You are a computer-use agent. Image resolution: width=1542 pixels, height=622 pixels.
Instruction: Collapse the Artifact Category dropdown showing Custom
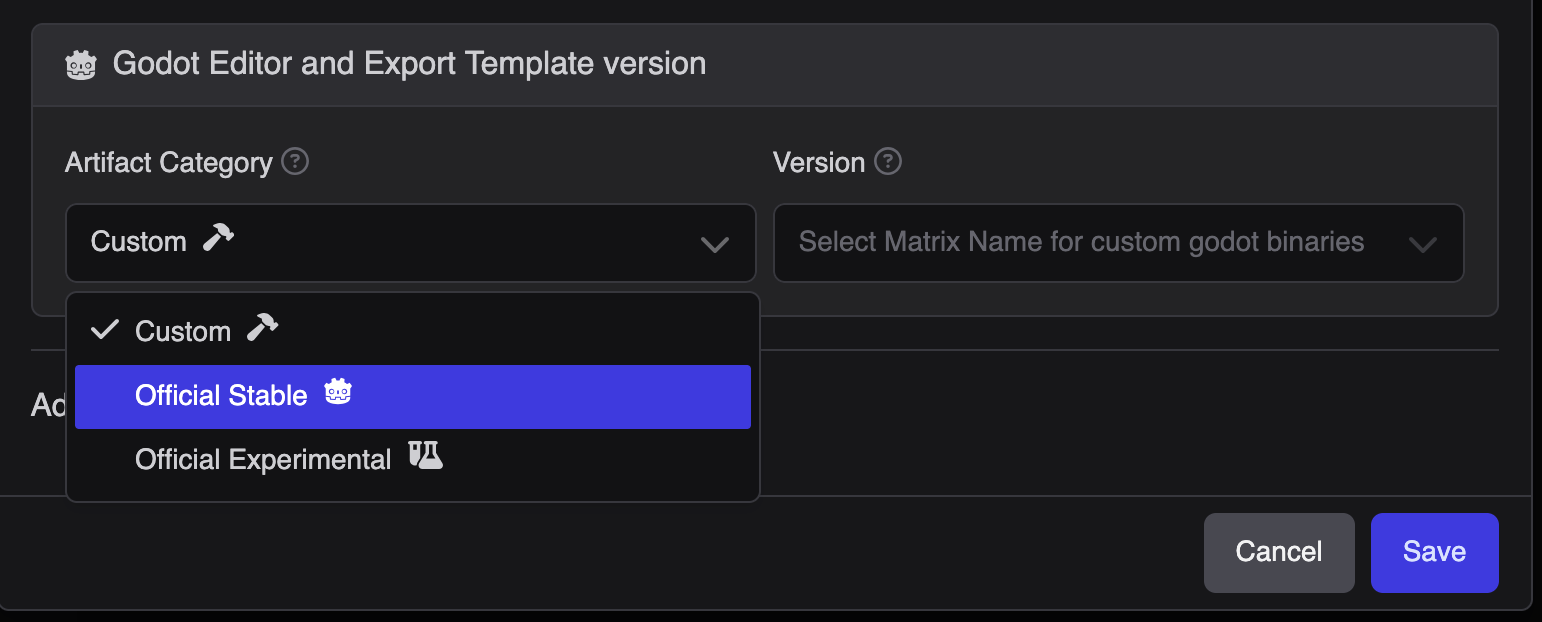click(411, 243)
